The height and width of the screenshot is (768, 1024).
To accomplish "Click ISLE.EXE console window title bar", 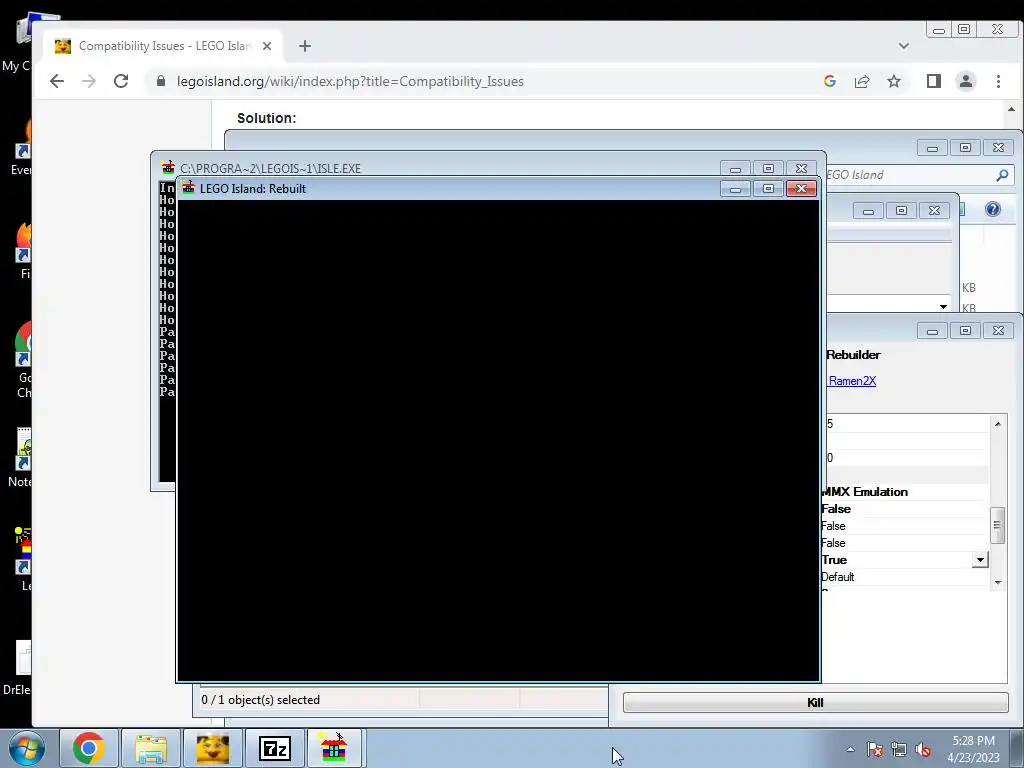I will (x=438, y=168).
